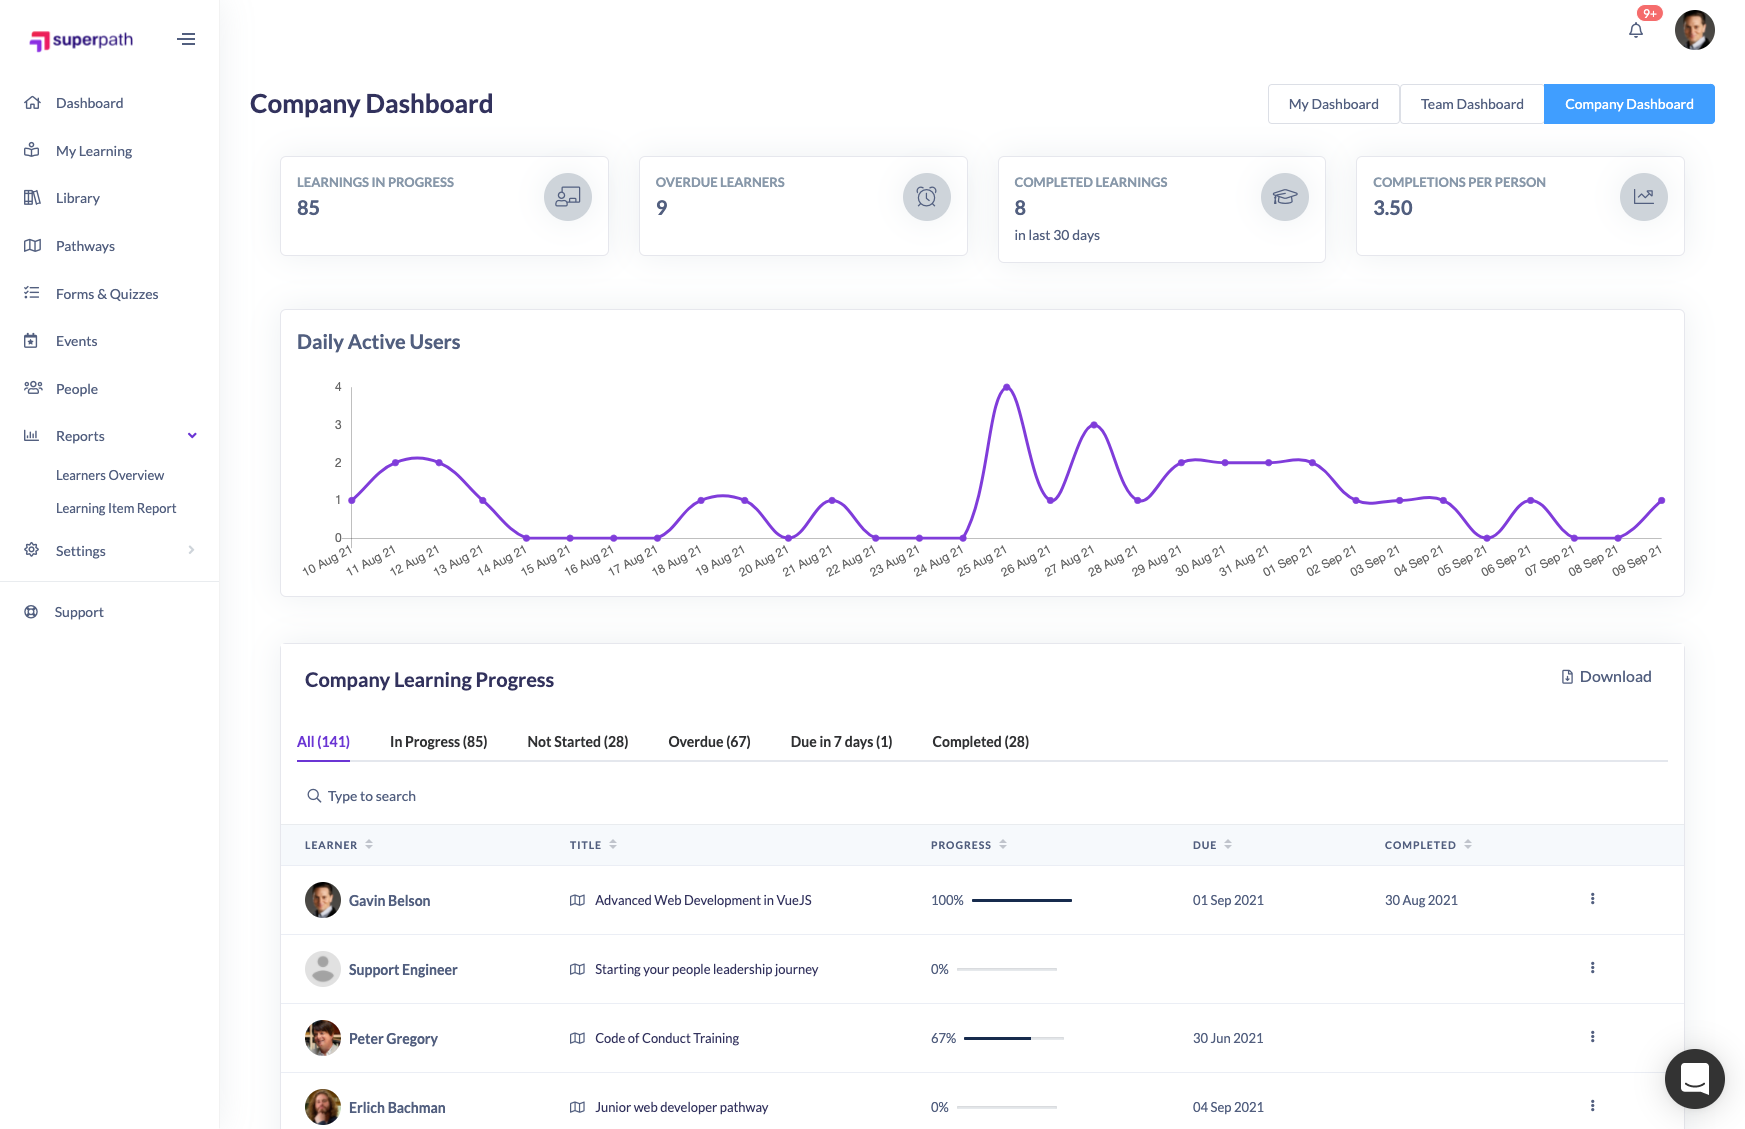Open the People section
Viewport: 1745px width, 1129px height.
pyautogui.click(x=31, y=388)
